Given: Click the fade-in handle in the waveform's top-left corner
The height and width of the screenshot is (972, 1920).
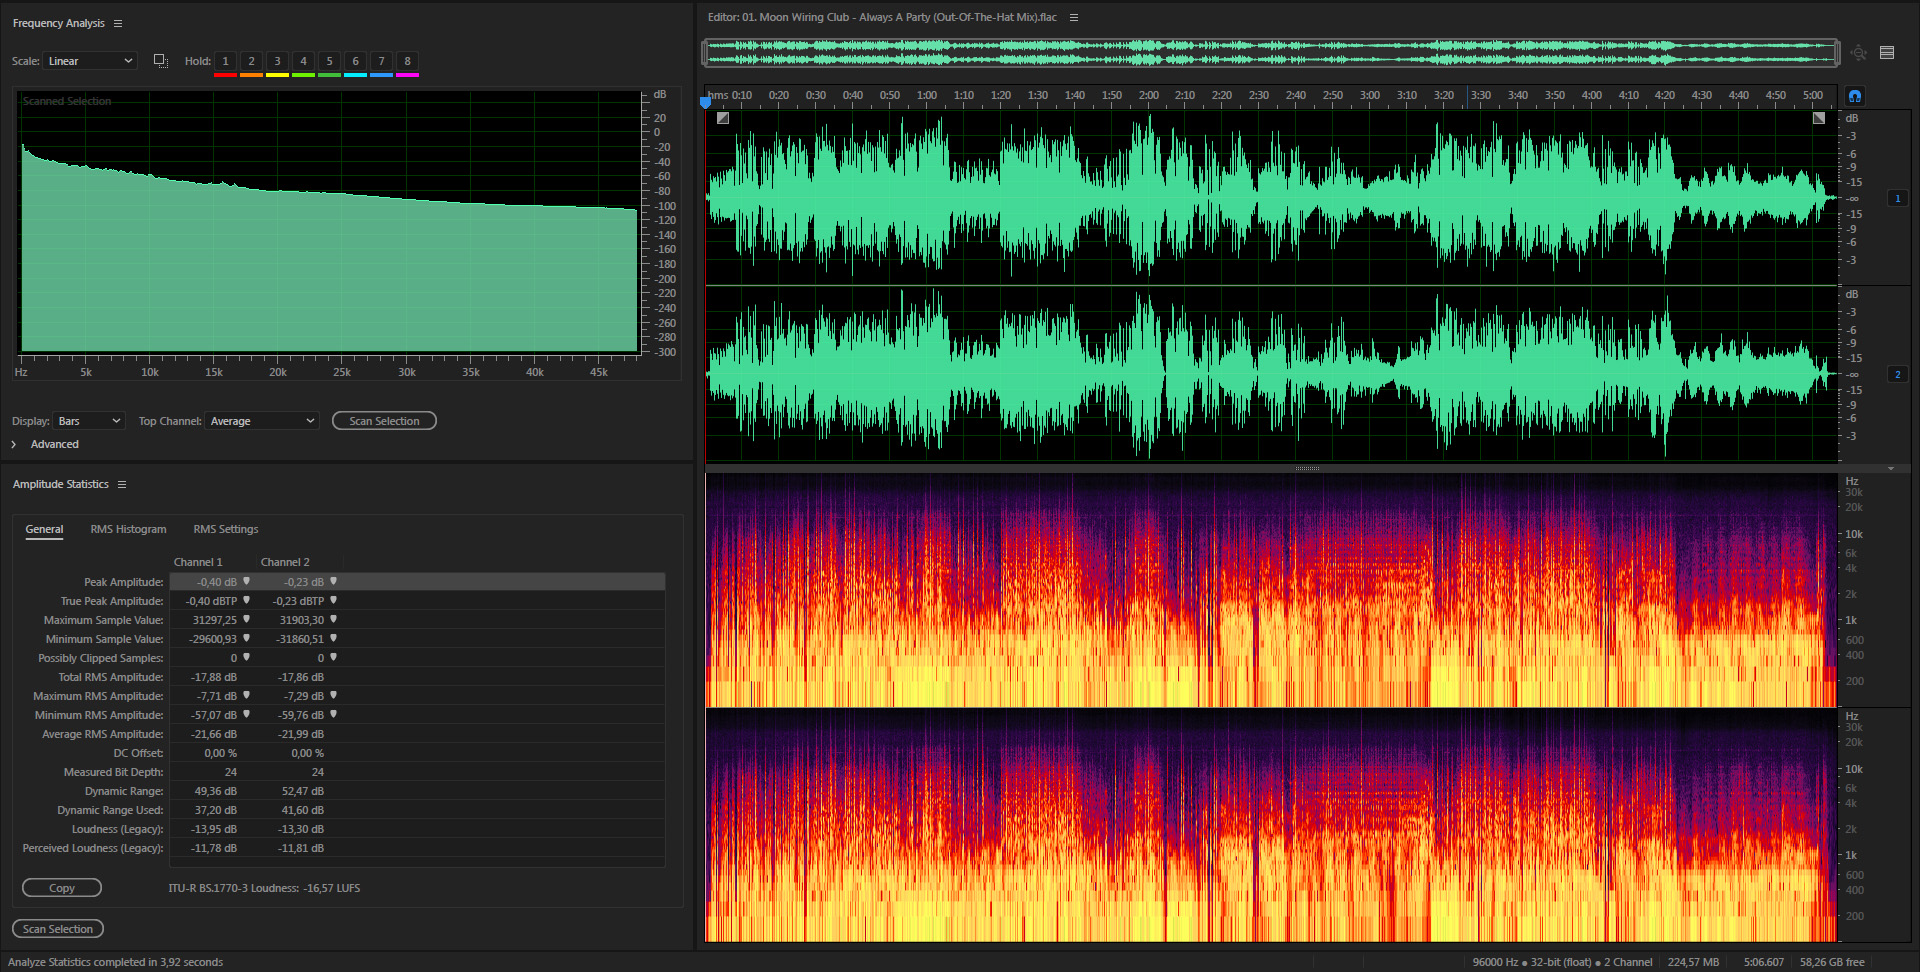Looking at the screenshot, I should 723,118.
